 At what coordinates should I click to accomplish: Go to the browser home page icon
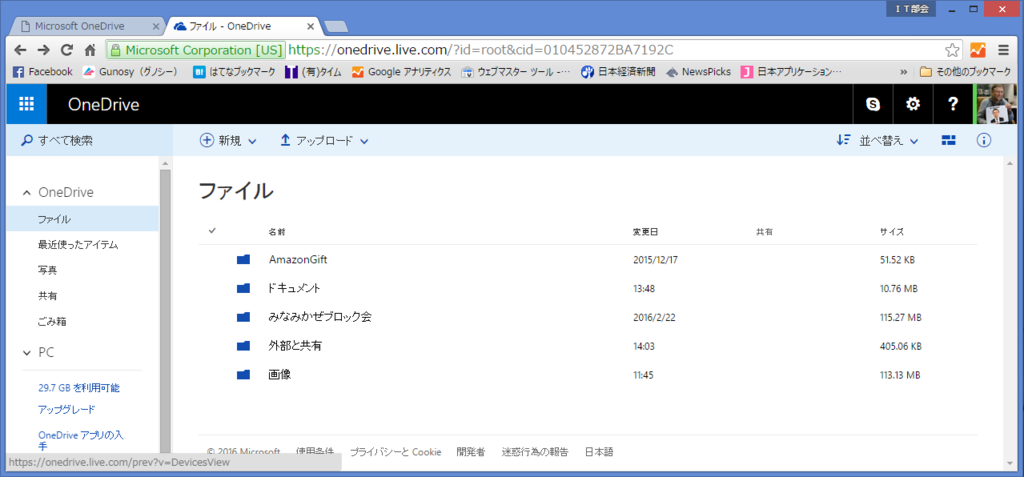coord(90,50)
